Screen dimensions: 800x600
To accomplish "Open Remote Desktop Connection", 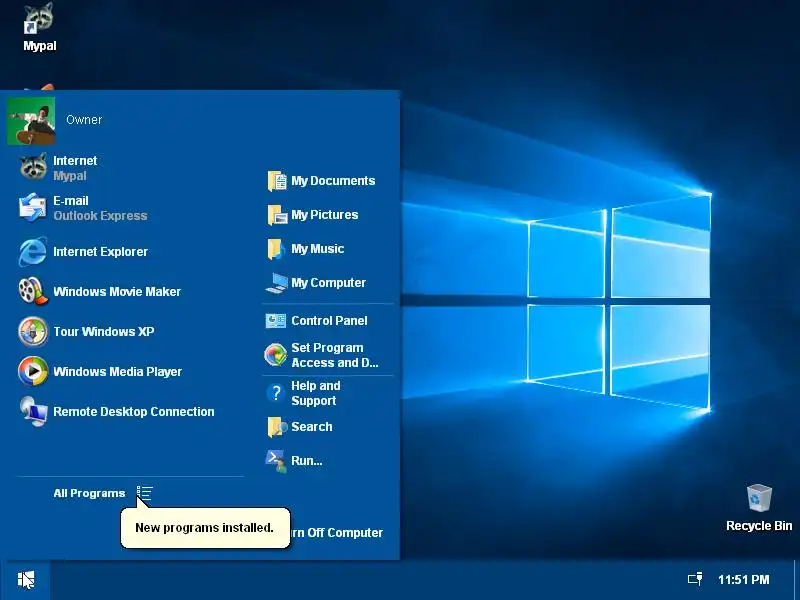I will [x=116, y=411].
